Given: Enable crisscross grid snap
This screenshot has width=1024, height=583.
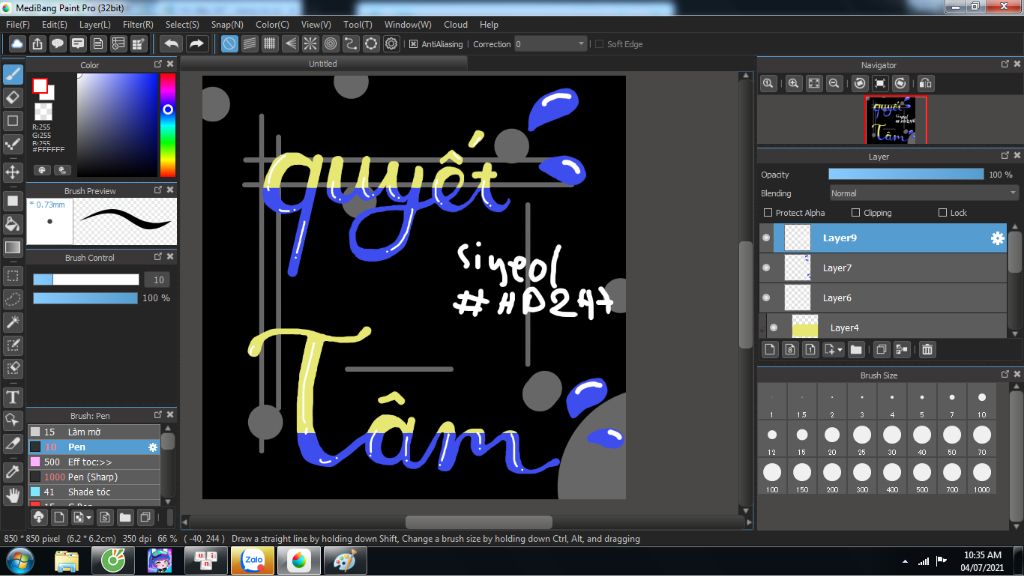Looking at the screenshot, I should pyautogui.click(x=270, y=44).
